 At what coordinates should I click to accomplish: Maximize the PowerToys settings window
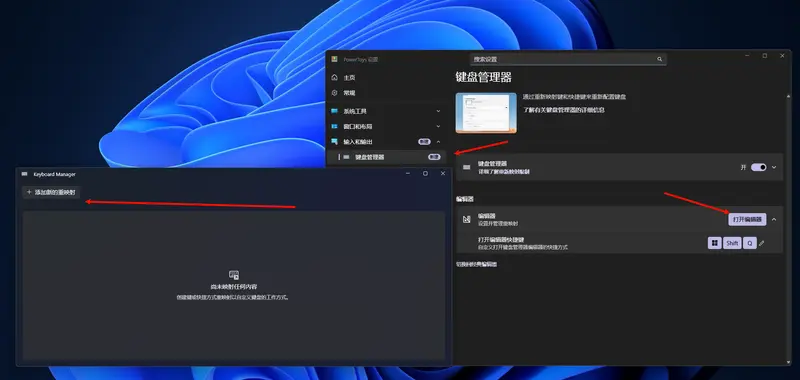[x=764, y=56]
